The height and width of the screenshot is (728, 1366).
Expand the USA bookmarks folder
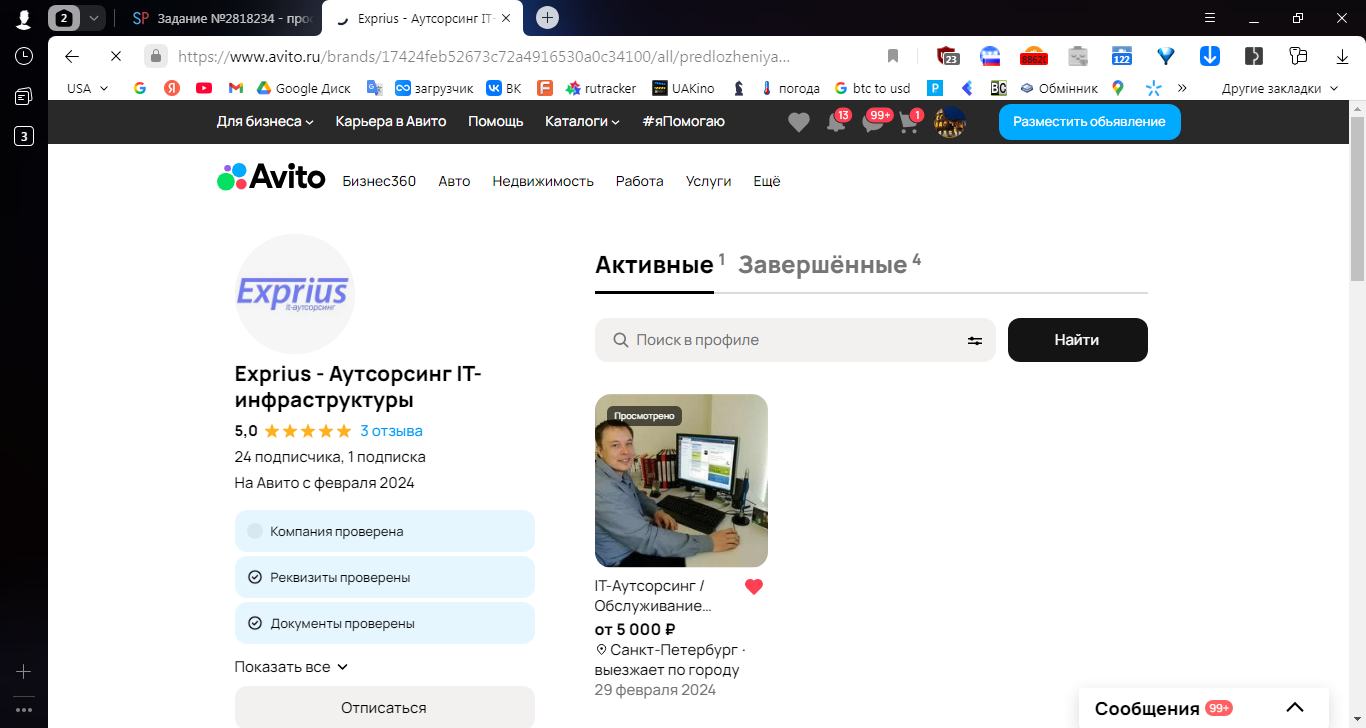87,88
